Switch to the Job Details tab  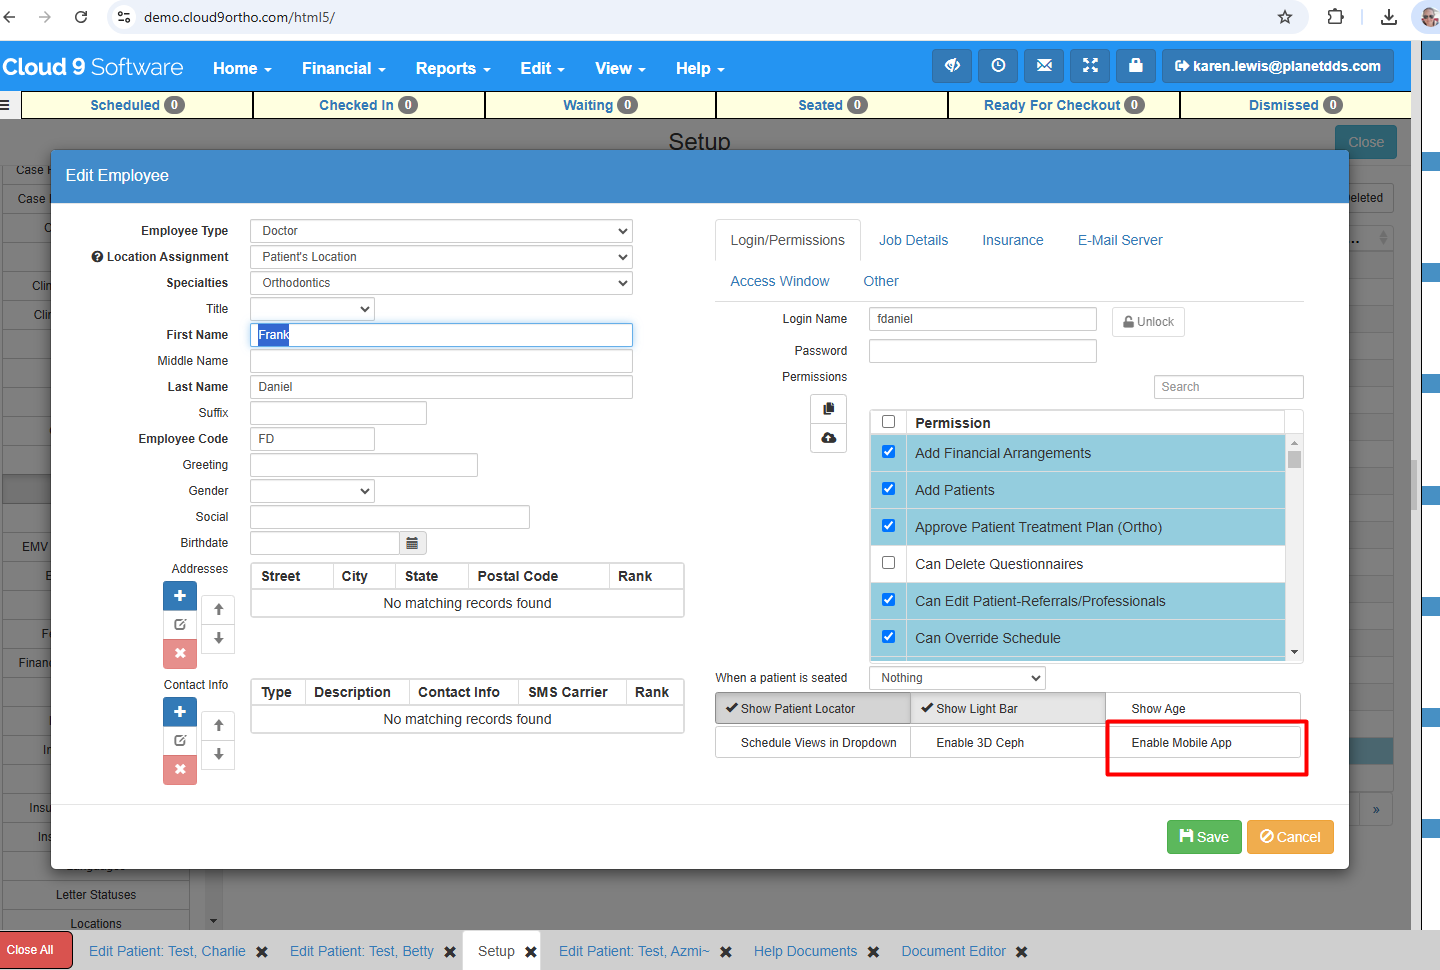(x=913, y=240)
